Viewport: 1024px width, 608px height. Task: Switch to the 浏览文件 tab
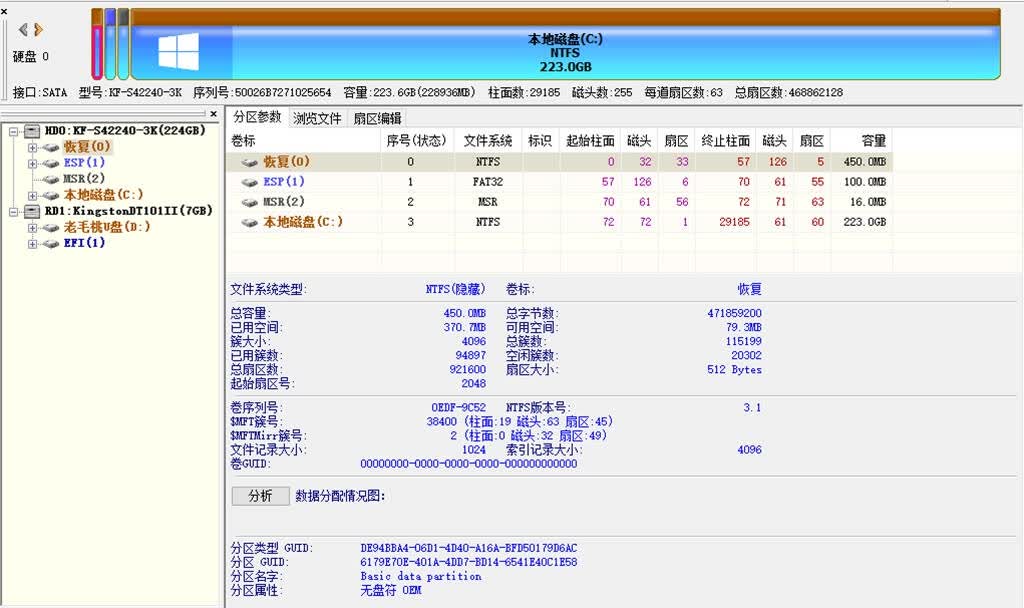click(x=317, y=118)
